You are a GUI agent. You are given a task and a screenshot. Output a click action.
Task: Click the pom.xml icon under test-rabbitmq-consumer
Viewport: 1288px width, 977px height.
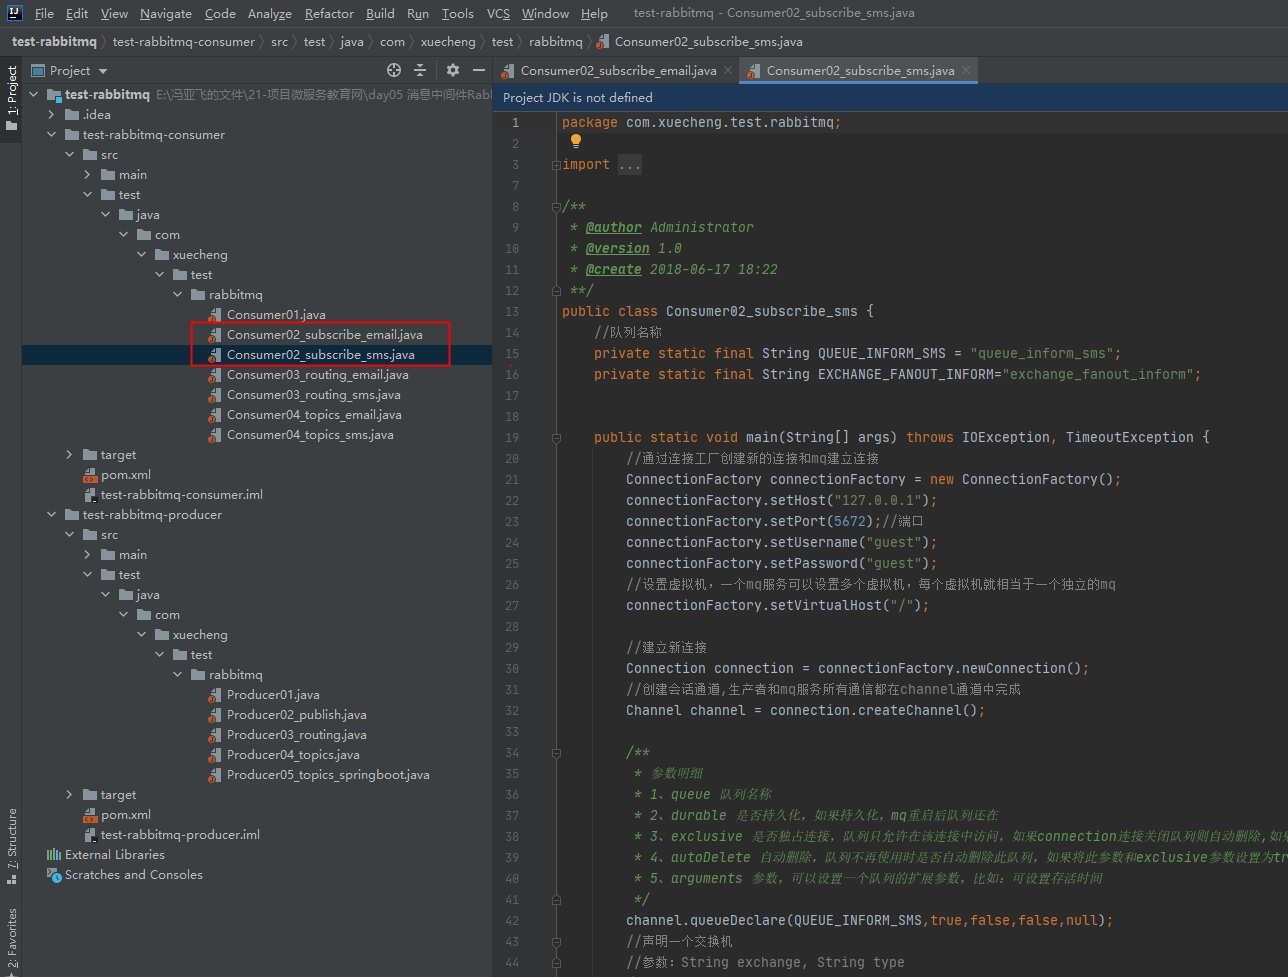tap(90, 475)
